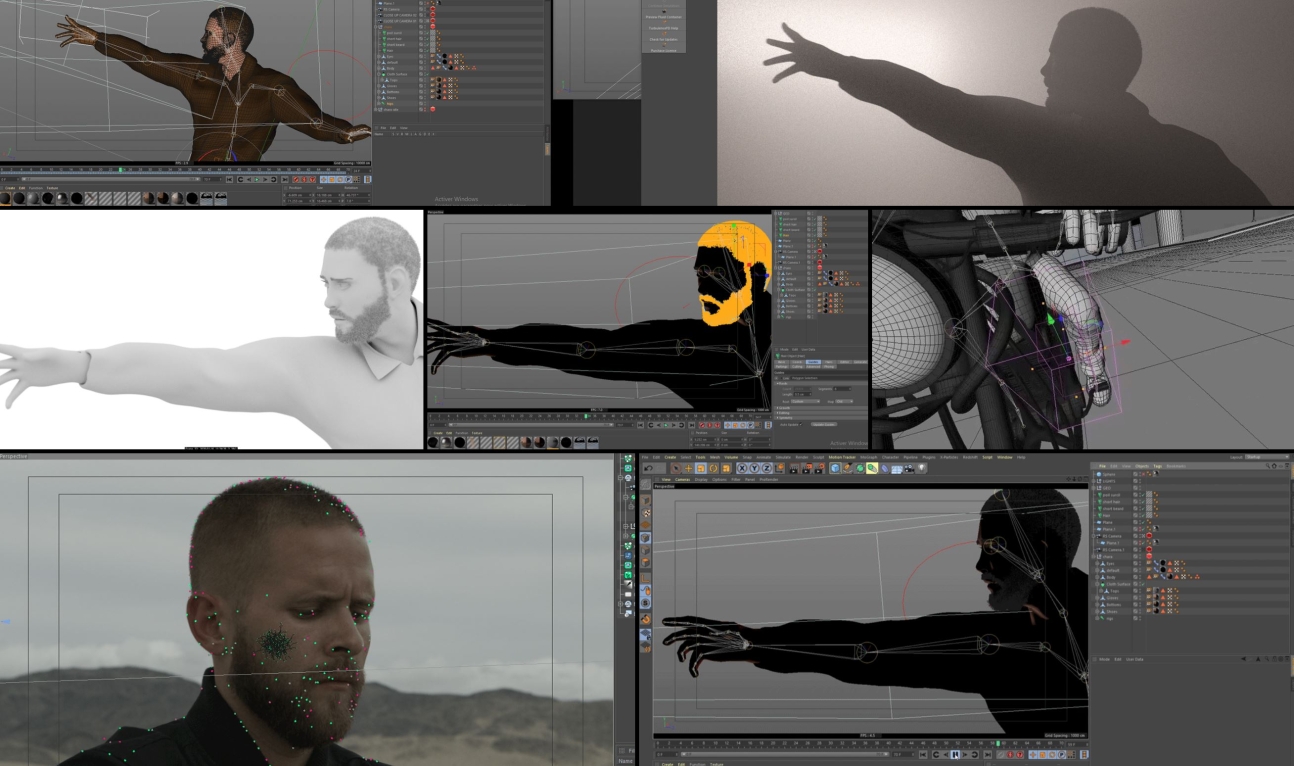Collapse the chara group in the Object Manager
The width and height of the screenshot is (1294, 766).
tap(1094, 556)
